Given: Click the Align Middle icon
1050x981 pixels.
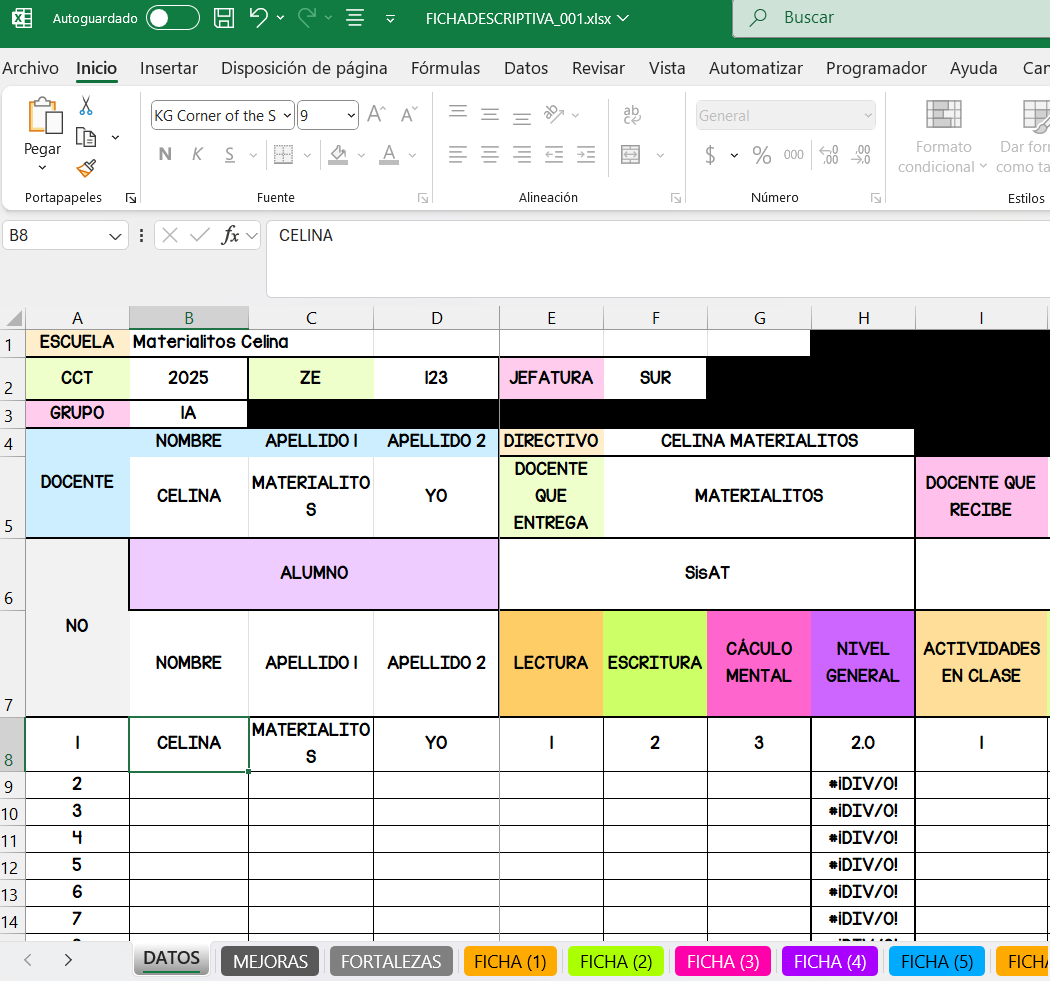Looking at the screenshot, I should click(x=490, y=115).
